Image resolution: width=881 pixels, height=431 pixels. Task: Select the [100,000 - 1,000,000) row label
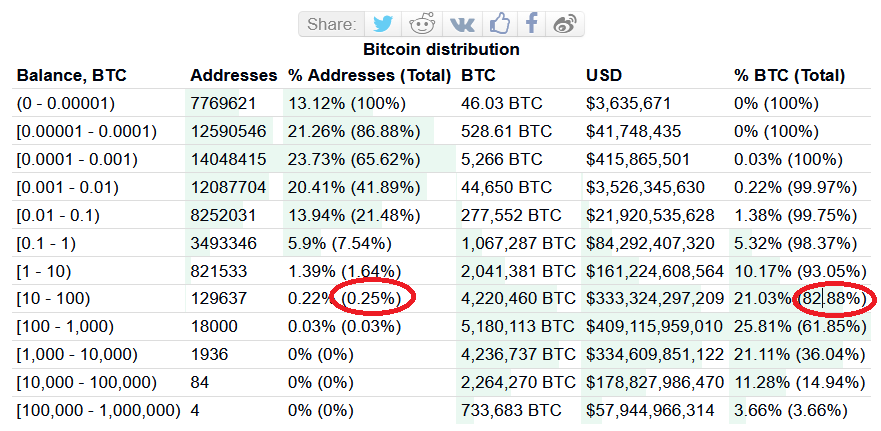click(99, 411)
